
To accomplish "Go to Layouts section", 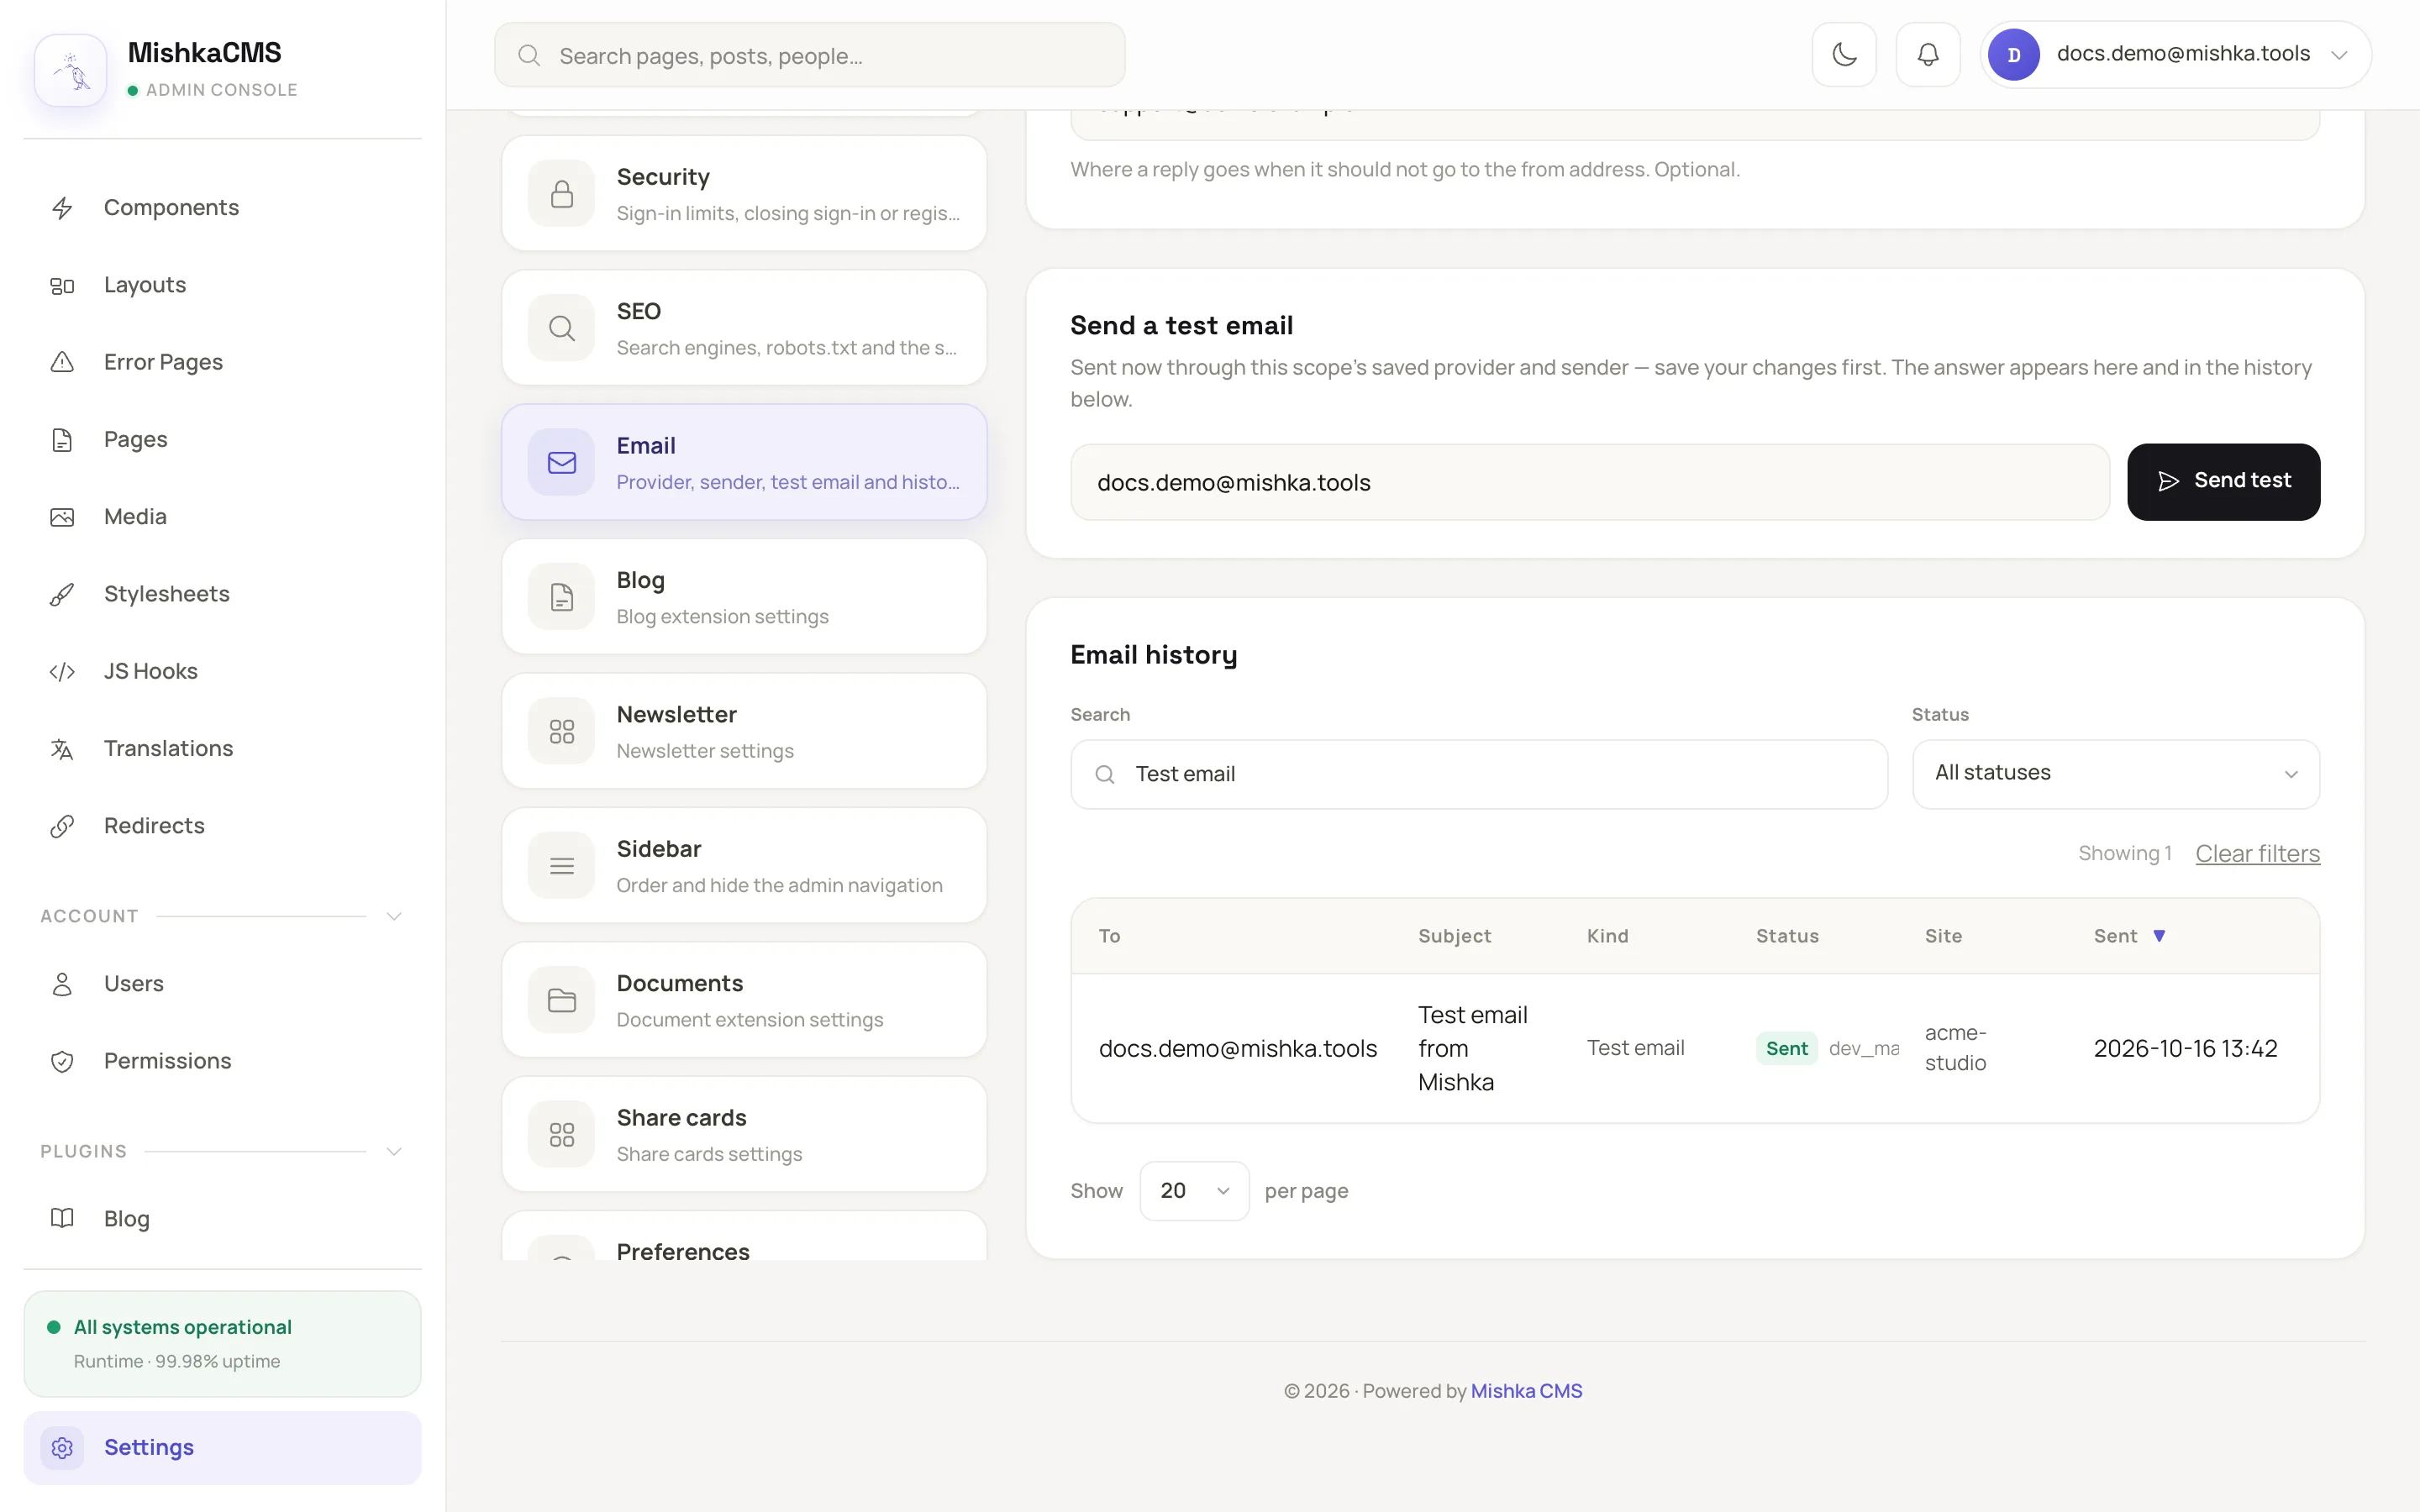I will point(222,285).
